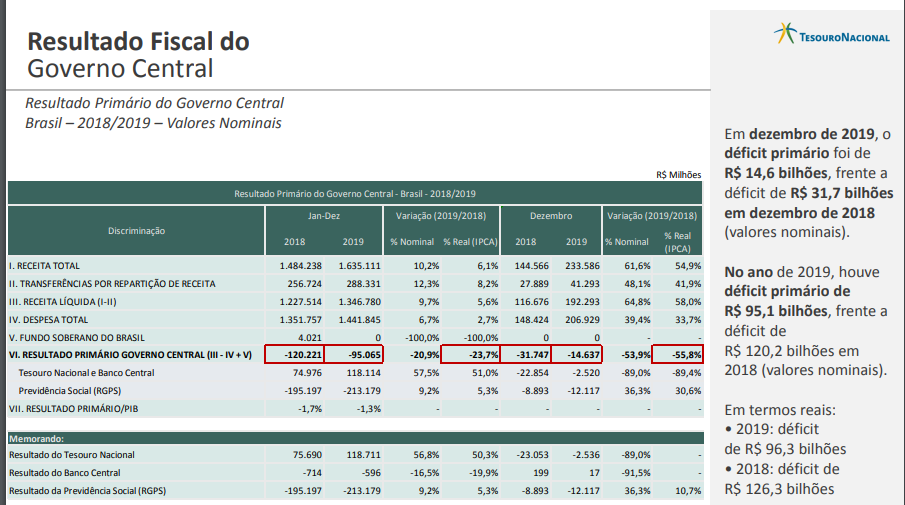Click the highlighted -120.221 result cell
Screen dimensions: 905x505
point(298,354)
